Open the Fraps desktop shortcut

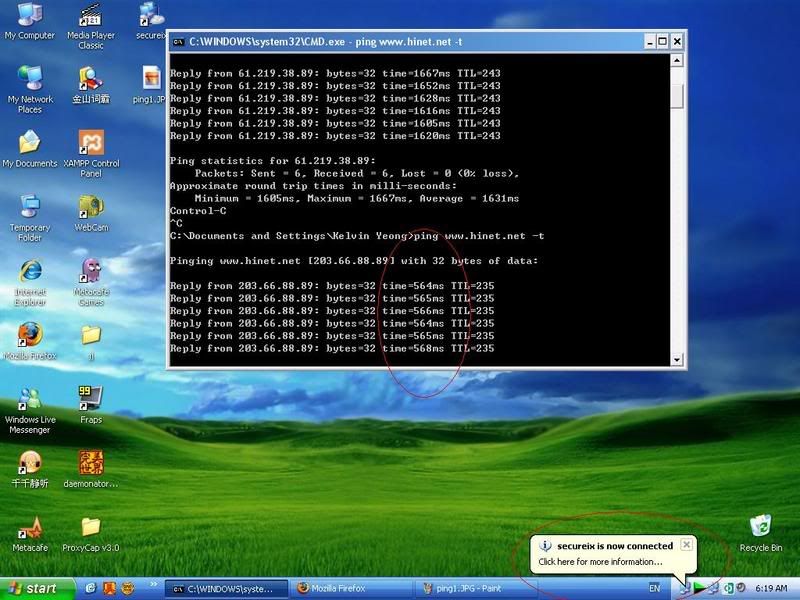click(90, 398)
